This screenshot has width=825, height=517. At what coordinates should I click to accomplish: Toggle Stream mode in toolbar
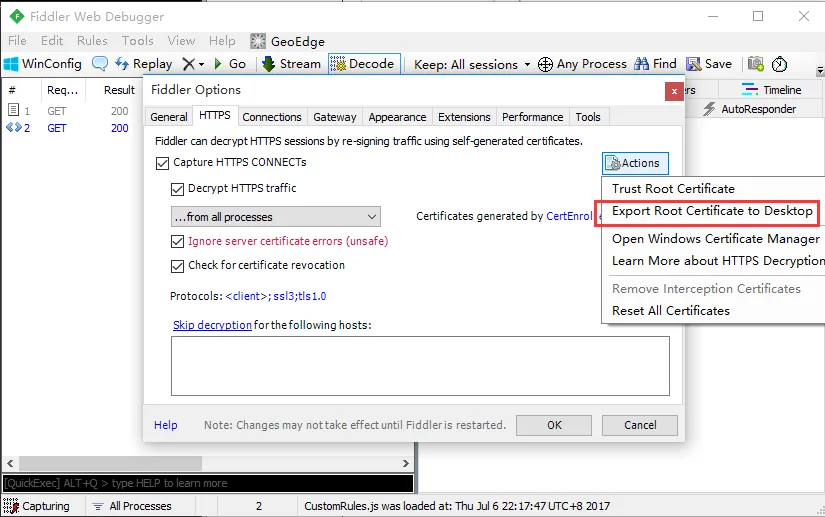coord(291,64)
